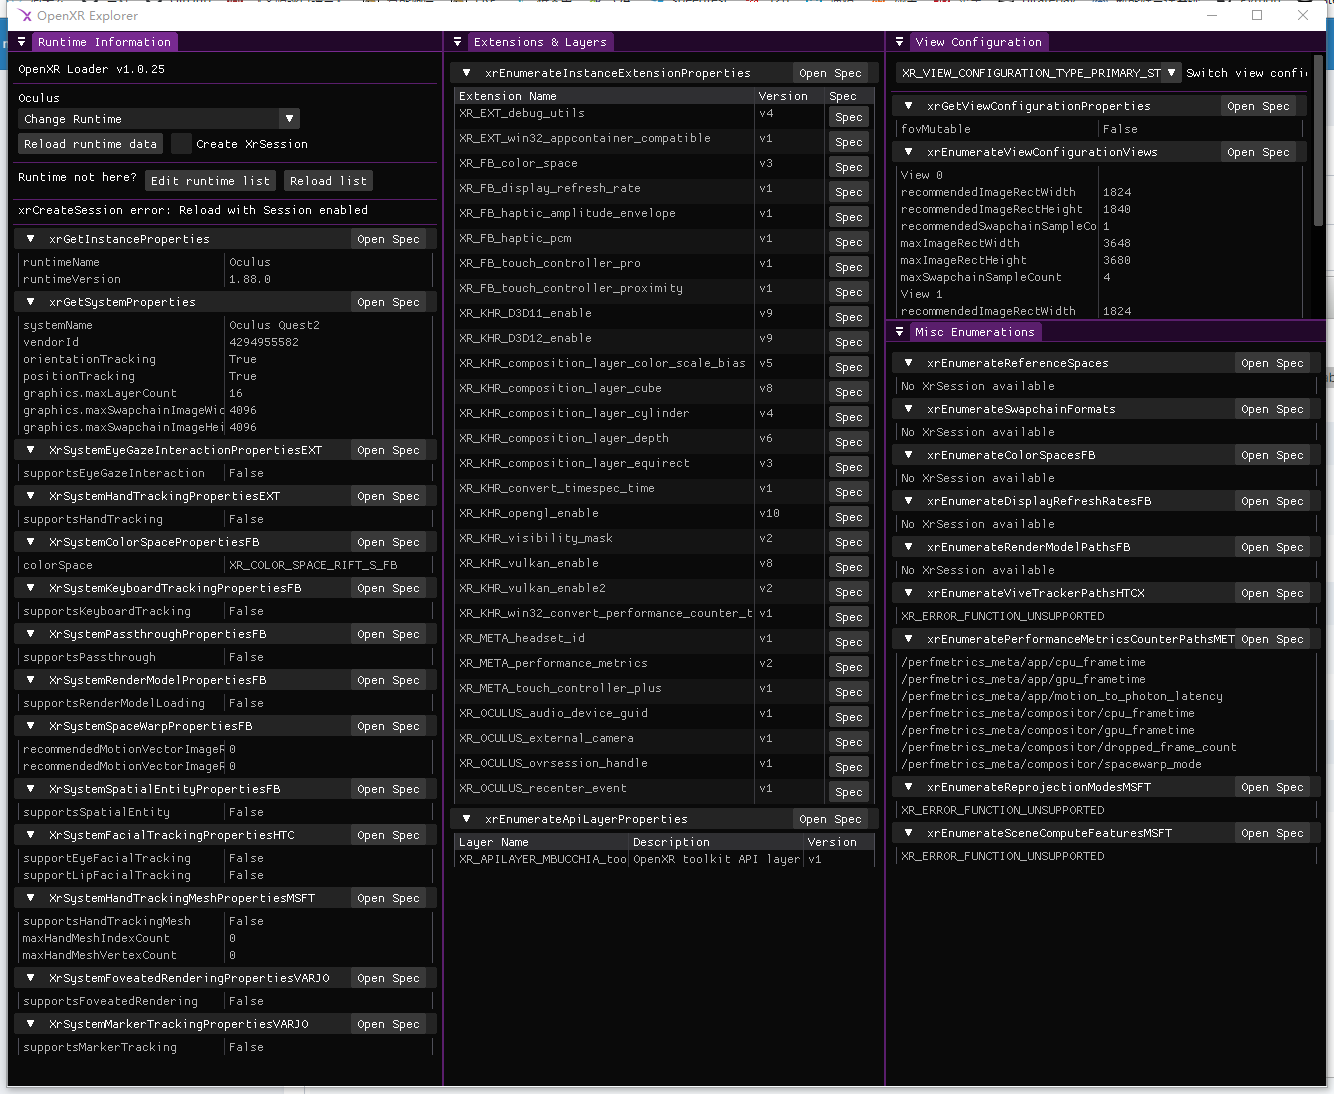This screenshot has width=1334, height=1094.
Task: Collapse the Misc Enumerations panel arrow
Action: [899, 332]
